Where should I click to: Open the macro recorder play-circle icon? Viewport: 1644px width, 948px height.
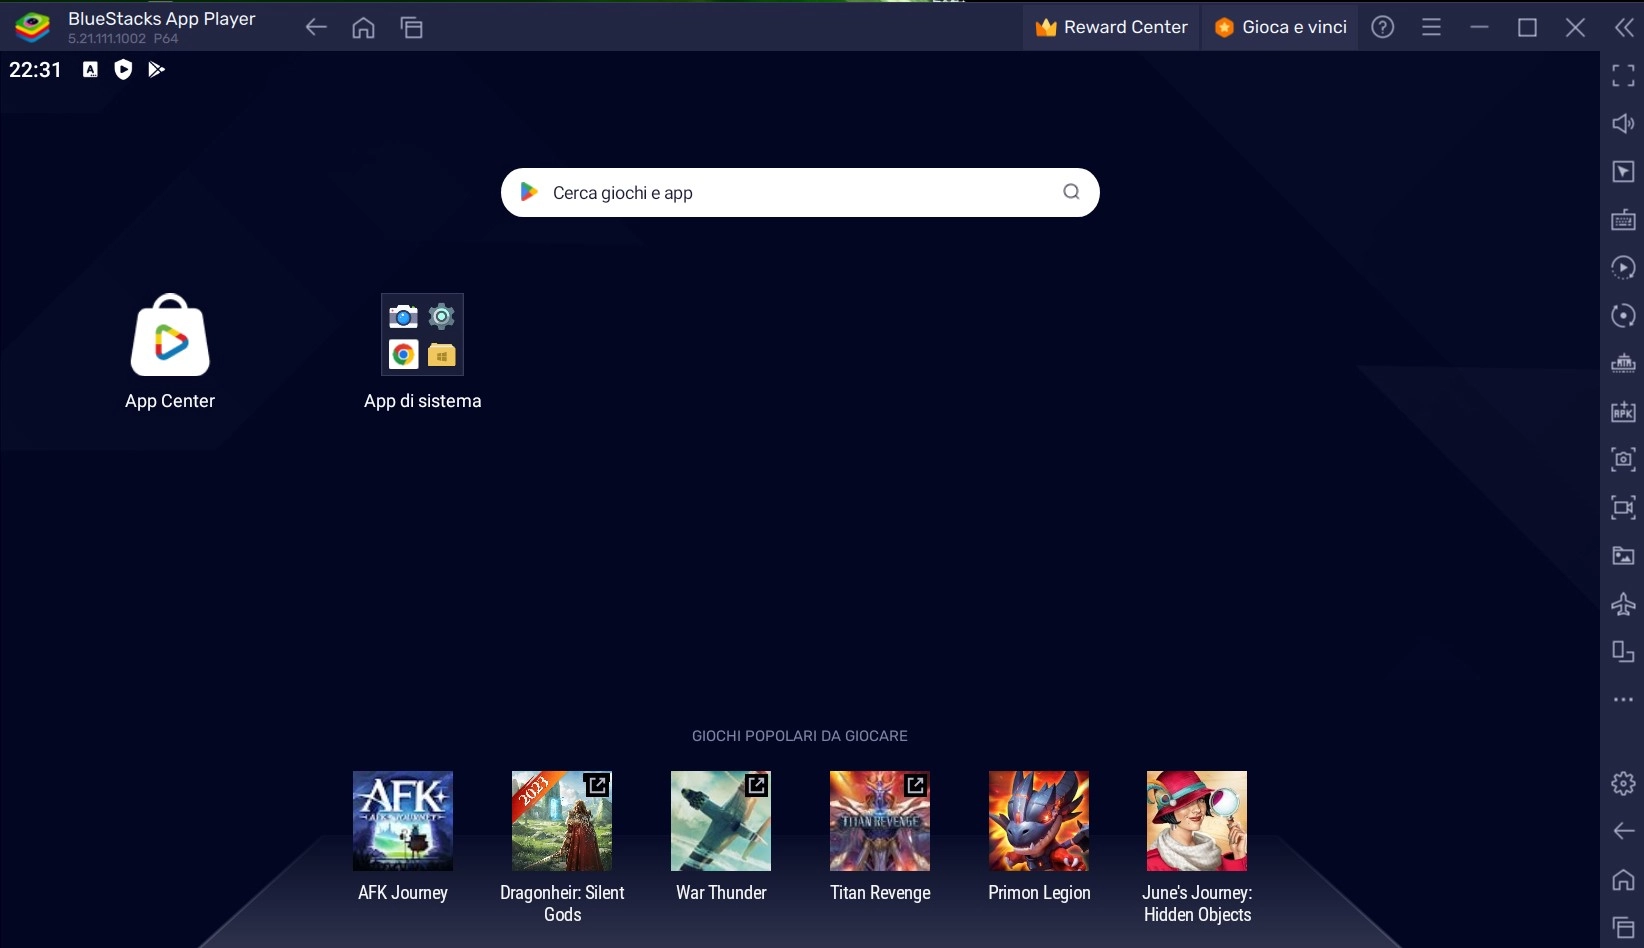(1623, 268)
